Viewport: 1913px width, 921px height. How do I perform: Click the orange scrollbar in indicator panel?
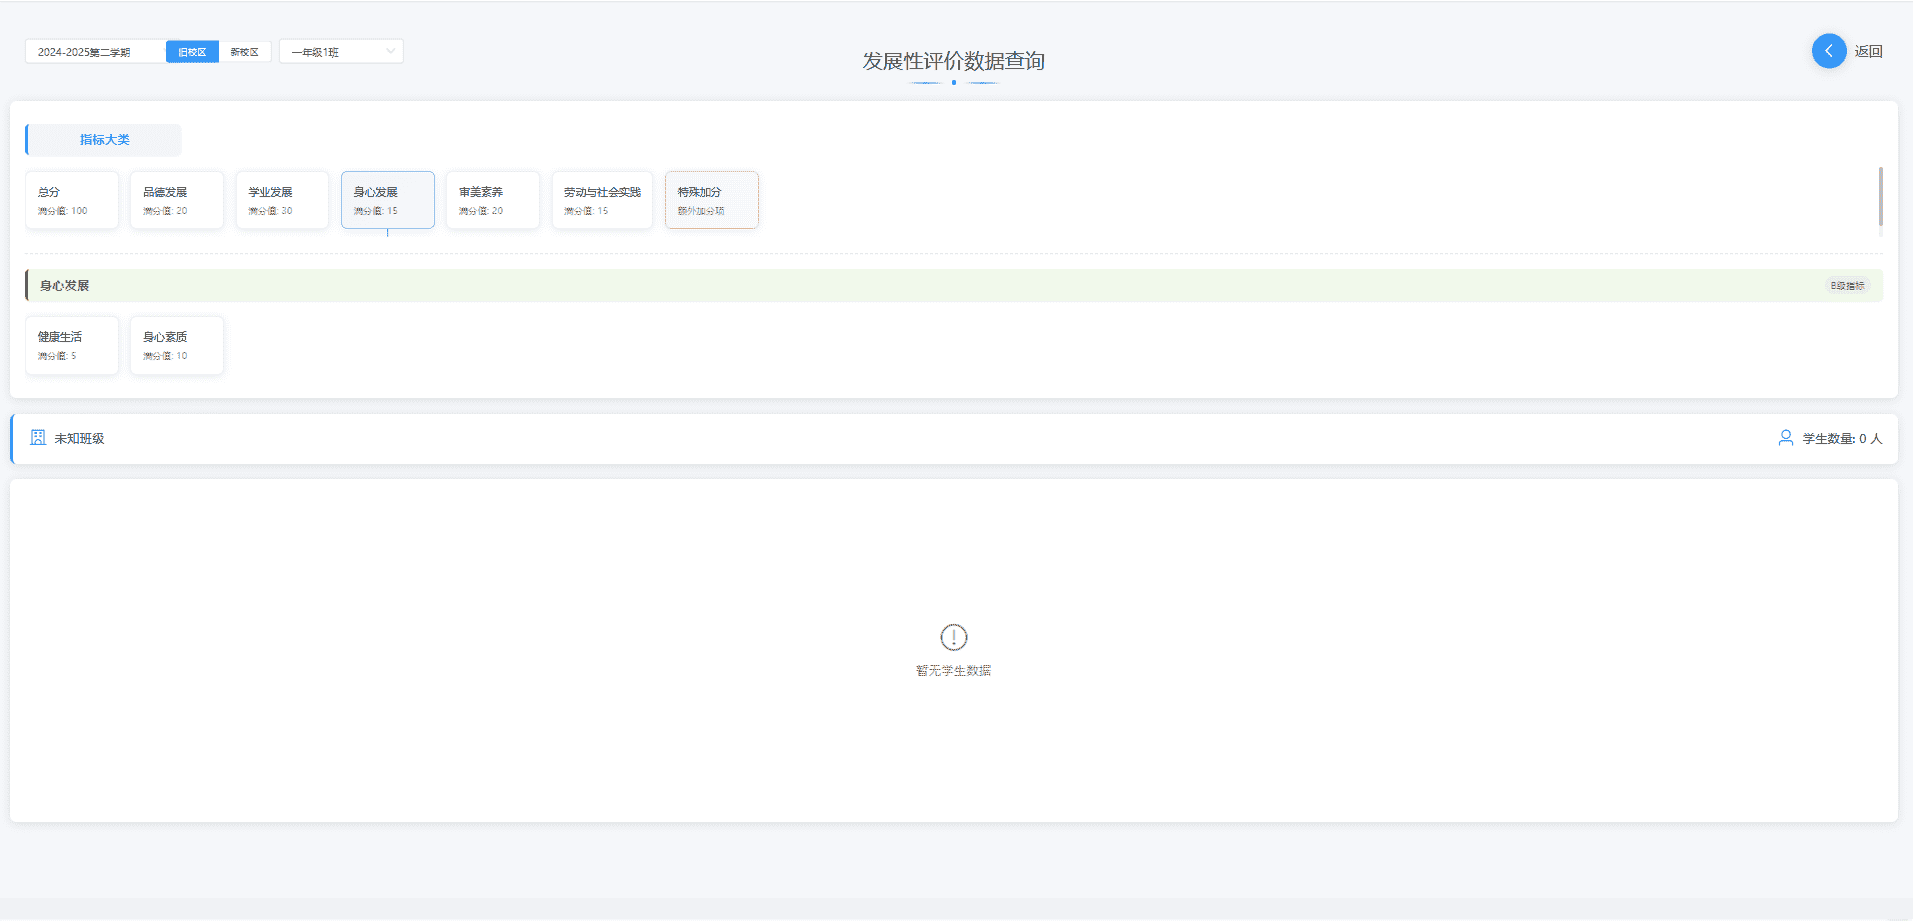(1880, 197)
